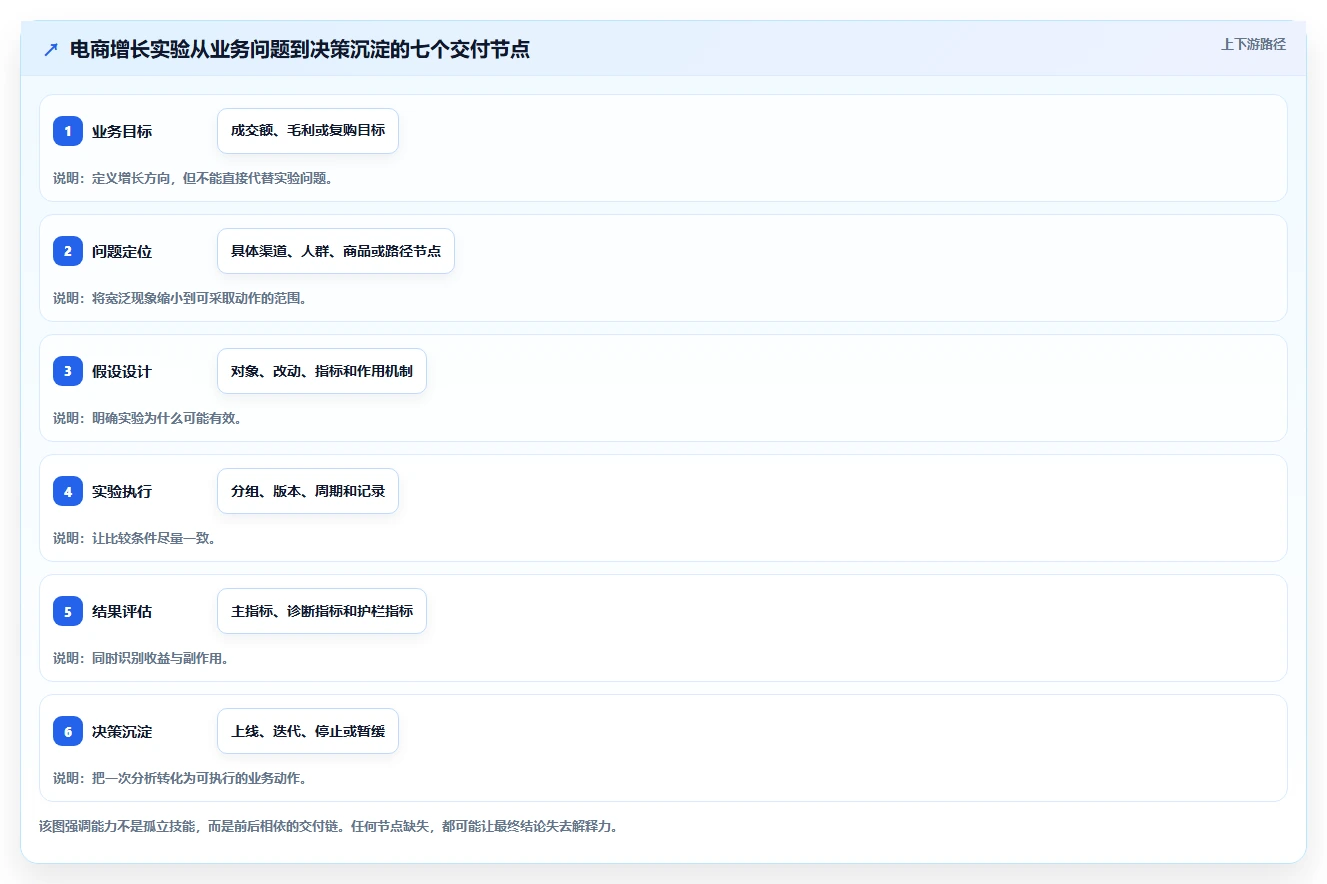
Task: Click the 实验执行 step label
Action: (122, 492)
